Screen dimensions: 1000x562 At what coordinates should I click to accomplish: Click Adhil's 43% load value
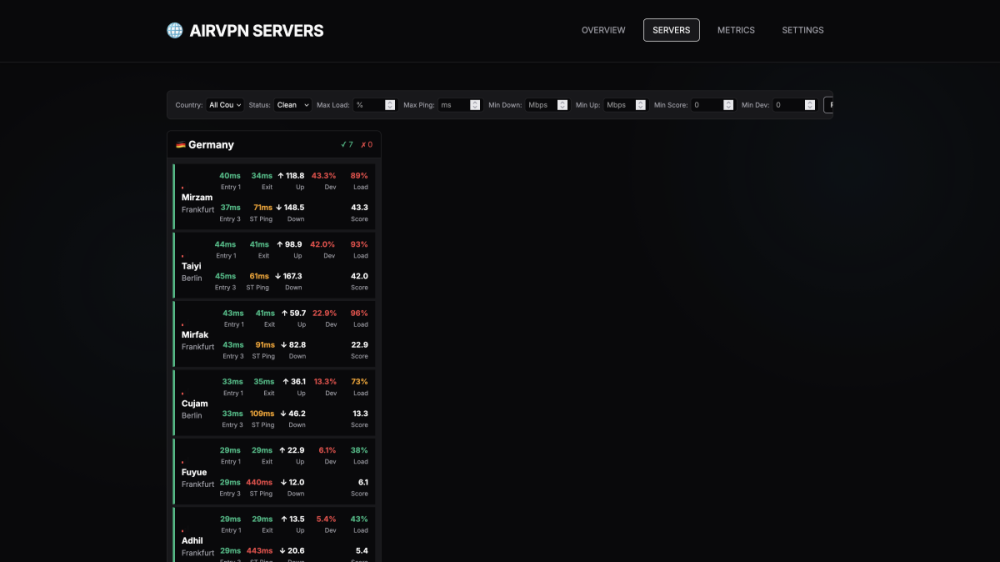tap(359, 519)
